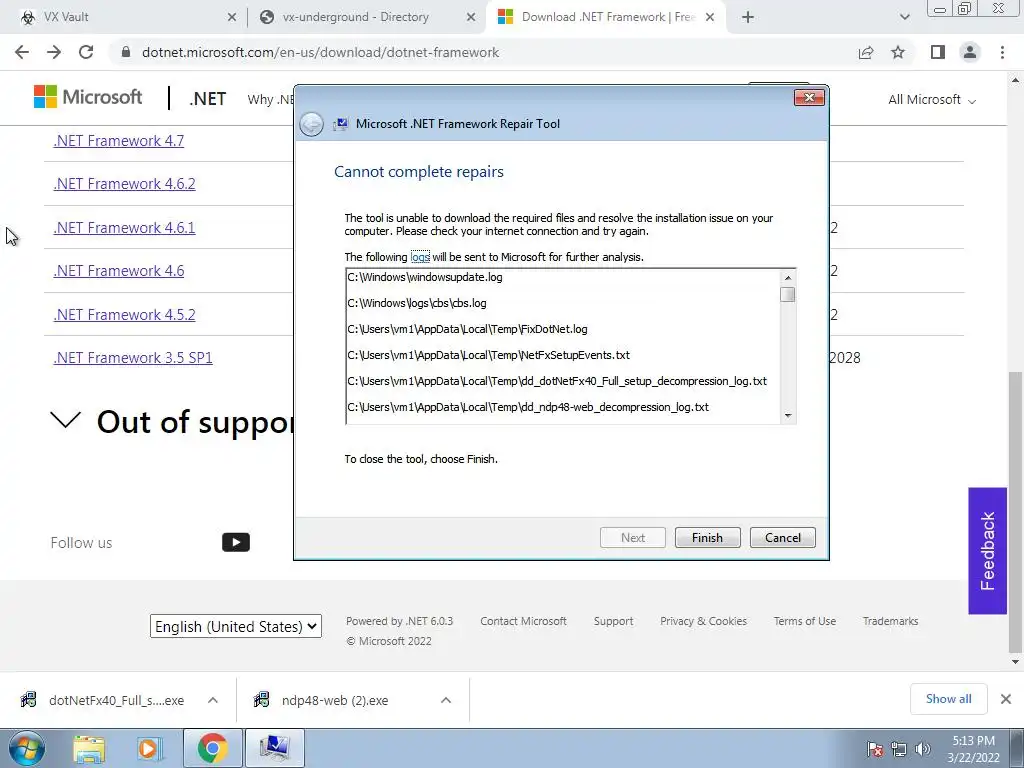1024x768 pixels.
Task: Close the downloads bar with X
Action: click(x=1006, y=699)
